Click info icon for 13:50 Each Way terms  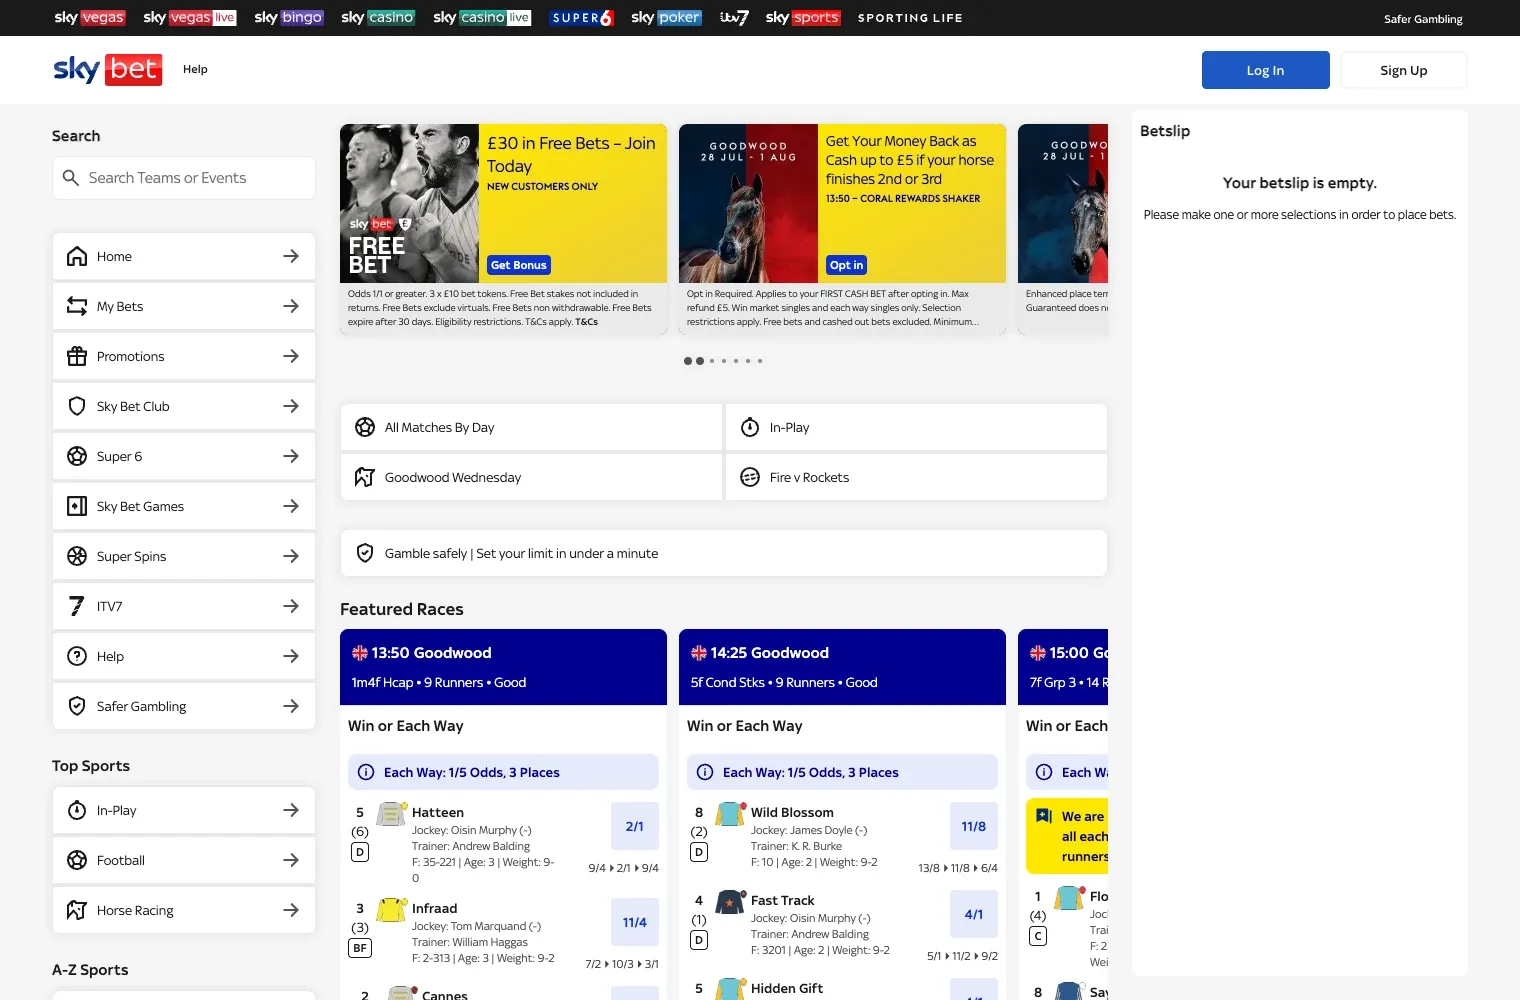366,772
